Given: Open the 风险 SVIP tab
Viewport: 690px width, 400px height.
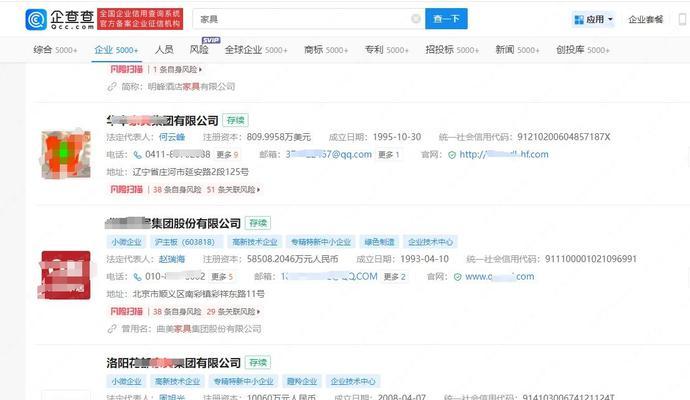Looking at the screenshot, I should tap(199, 50).
